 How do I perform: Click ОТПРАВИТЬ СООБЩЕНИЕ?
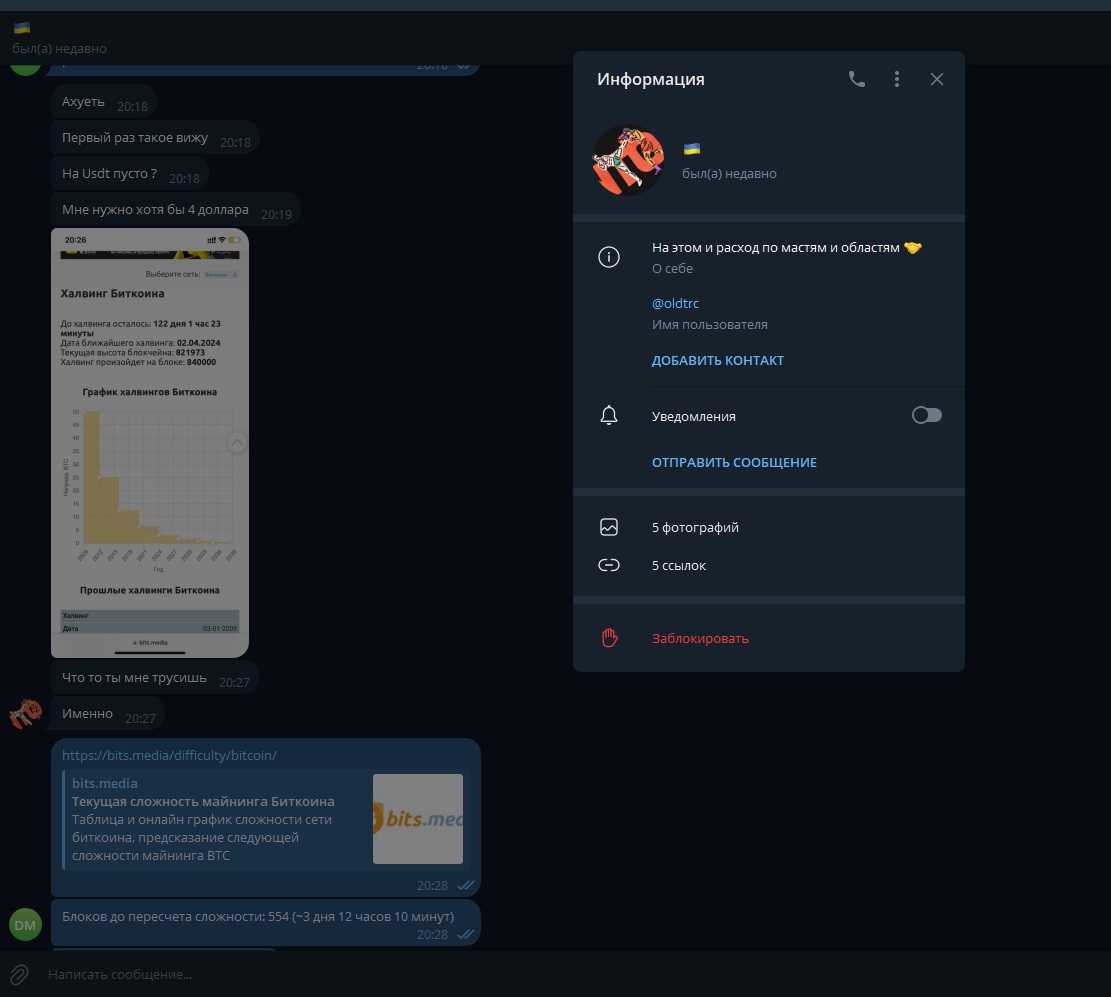(734, 463)
